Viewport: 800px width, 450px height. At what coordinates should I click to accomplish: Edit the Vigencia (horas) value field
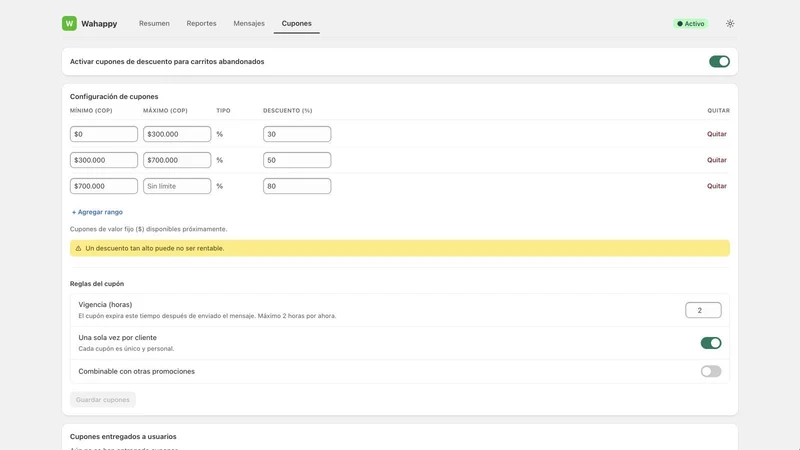(703, 310)
